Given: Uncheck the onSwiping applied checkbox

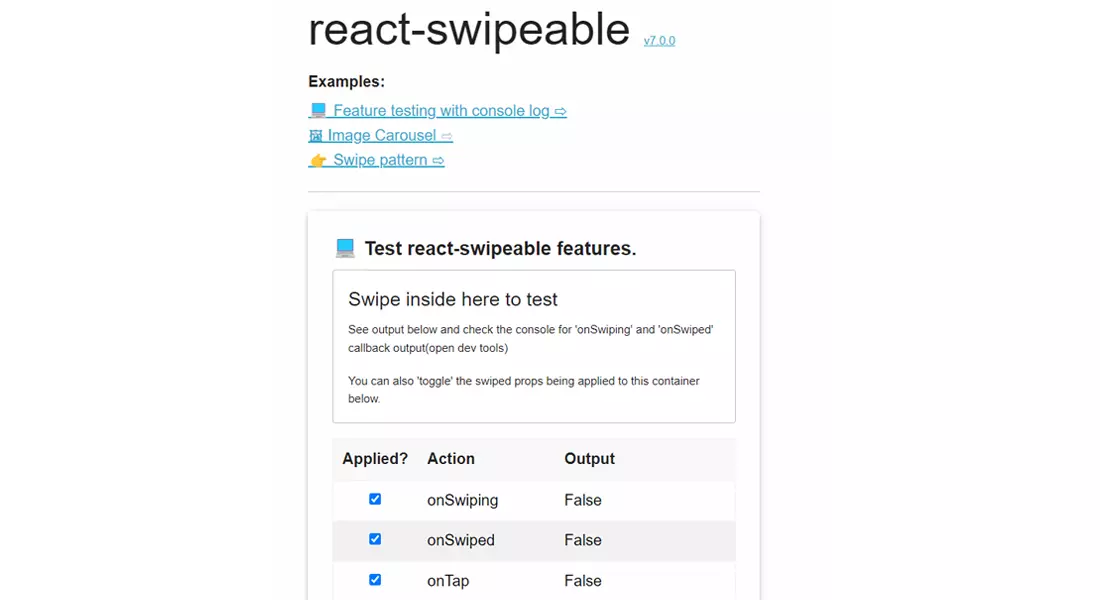Looking at the screenshot, I should click(375, 499).
